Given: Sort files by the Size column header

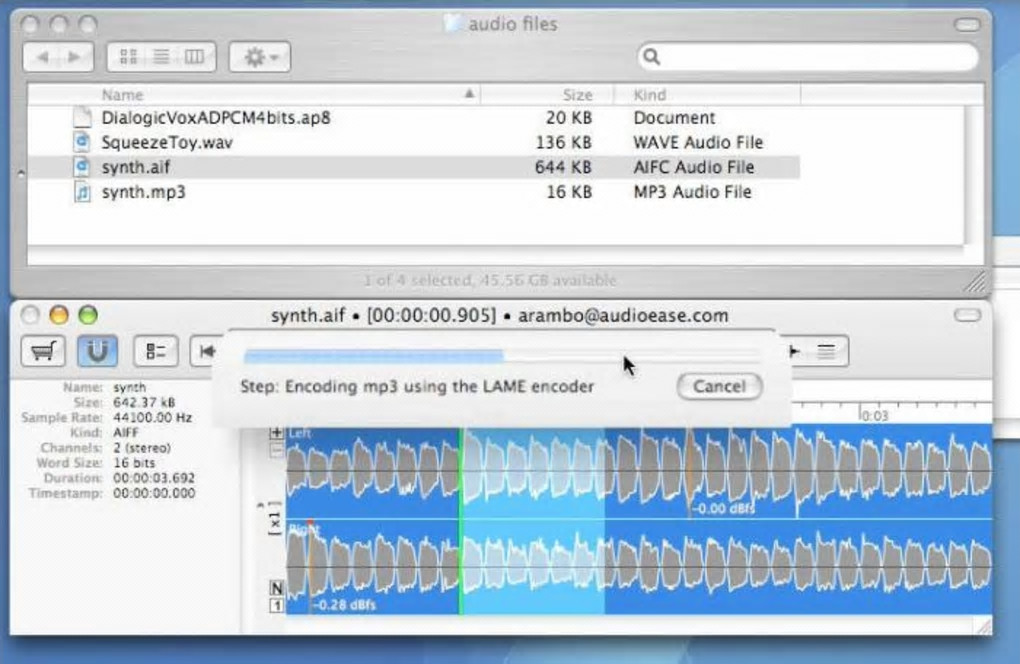Looking at the screenshot, I should tap(547, 95).
